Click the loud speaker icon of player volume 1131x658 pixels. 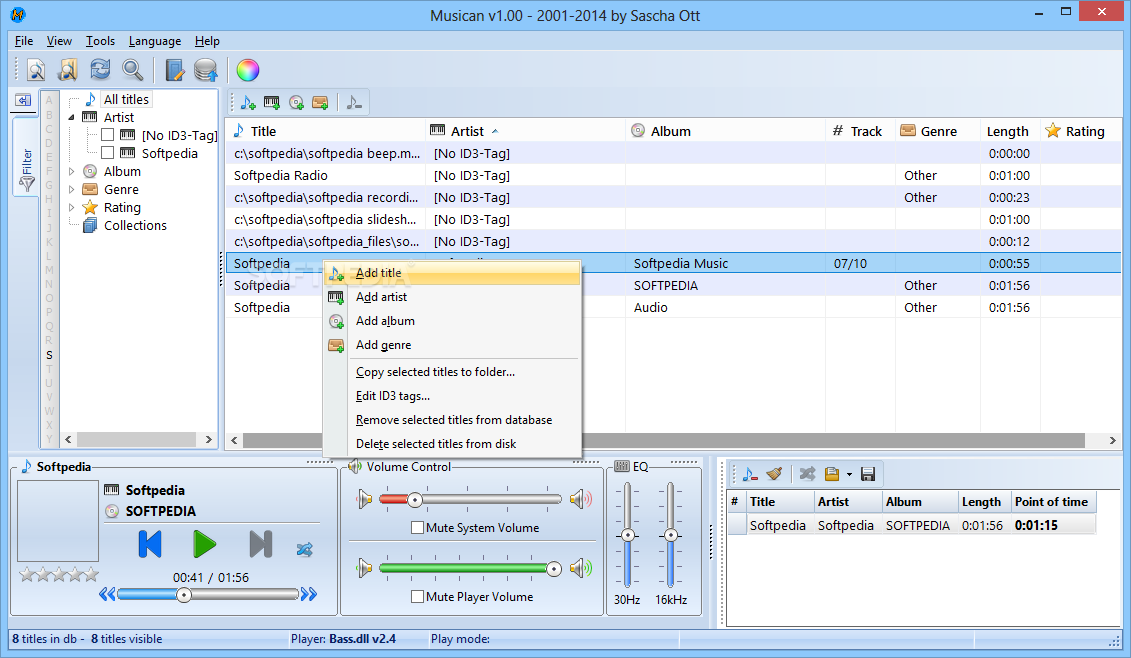(x=581, y=569)
